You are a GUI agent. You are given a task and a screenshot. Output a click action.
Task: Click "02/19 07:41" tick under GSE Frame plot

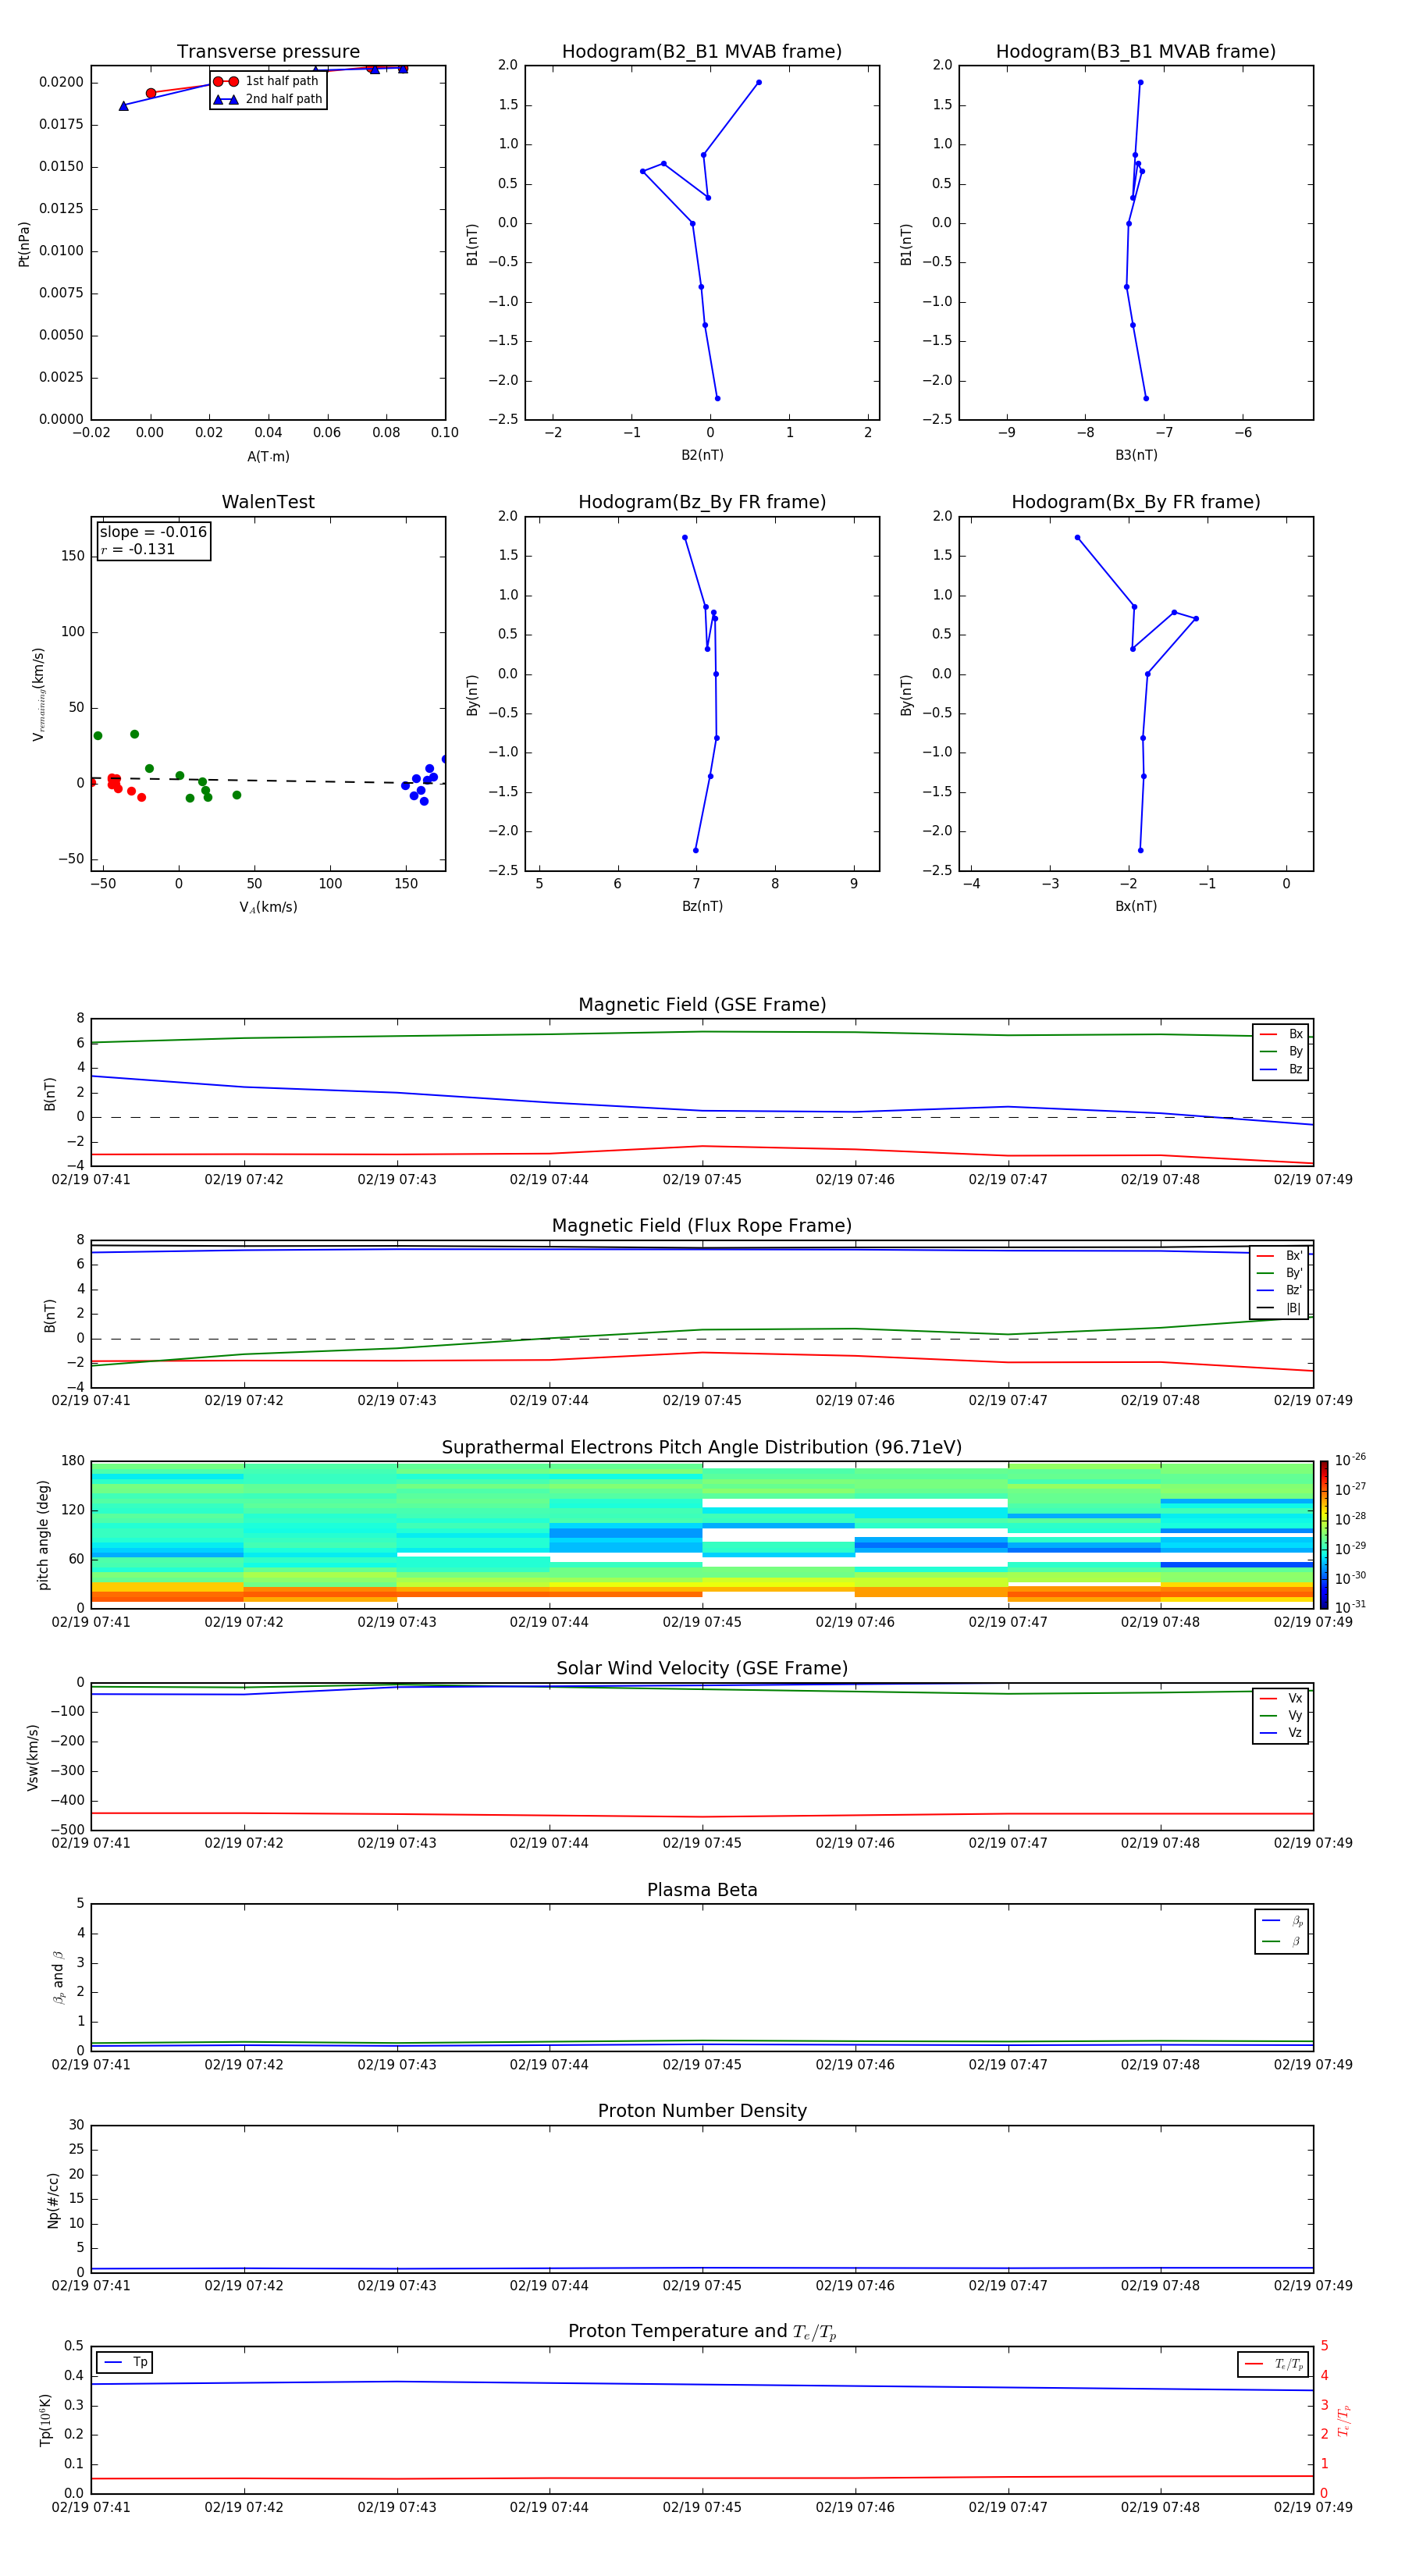tap(91, 1180)
